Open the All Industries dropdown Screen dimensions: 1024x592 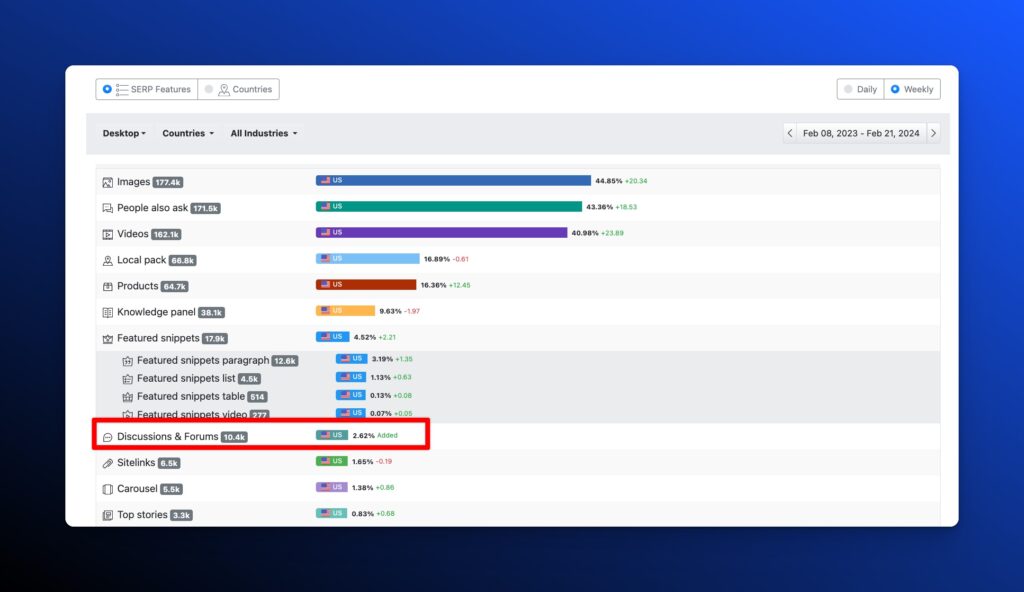[x=263, y=133]
